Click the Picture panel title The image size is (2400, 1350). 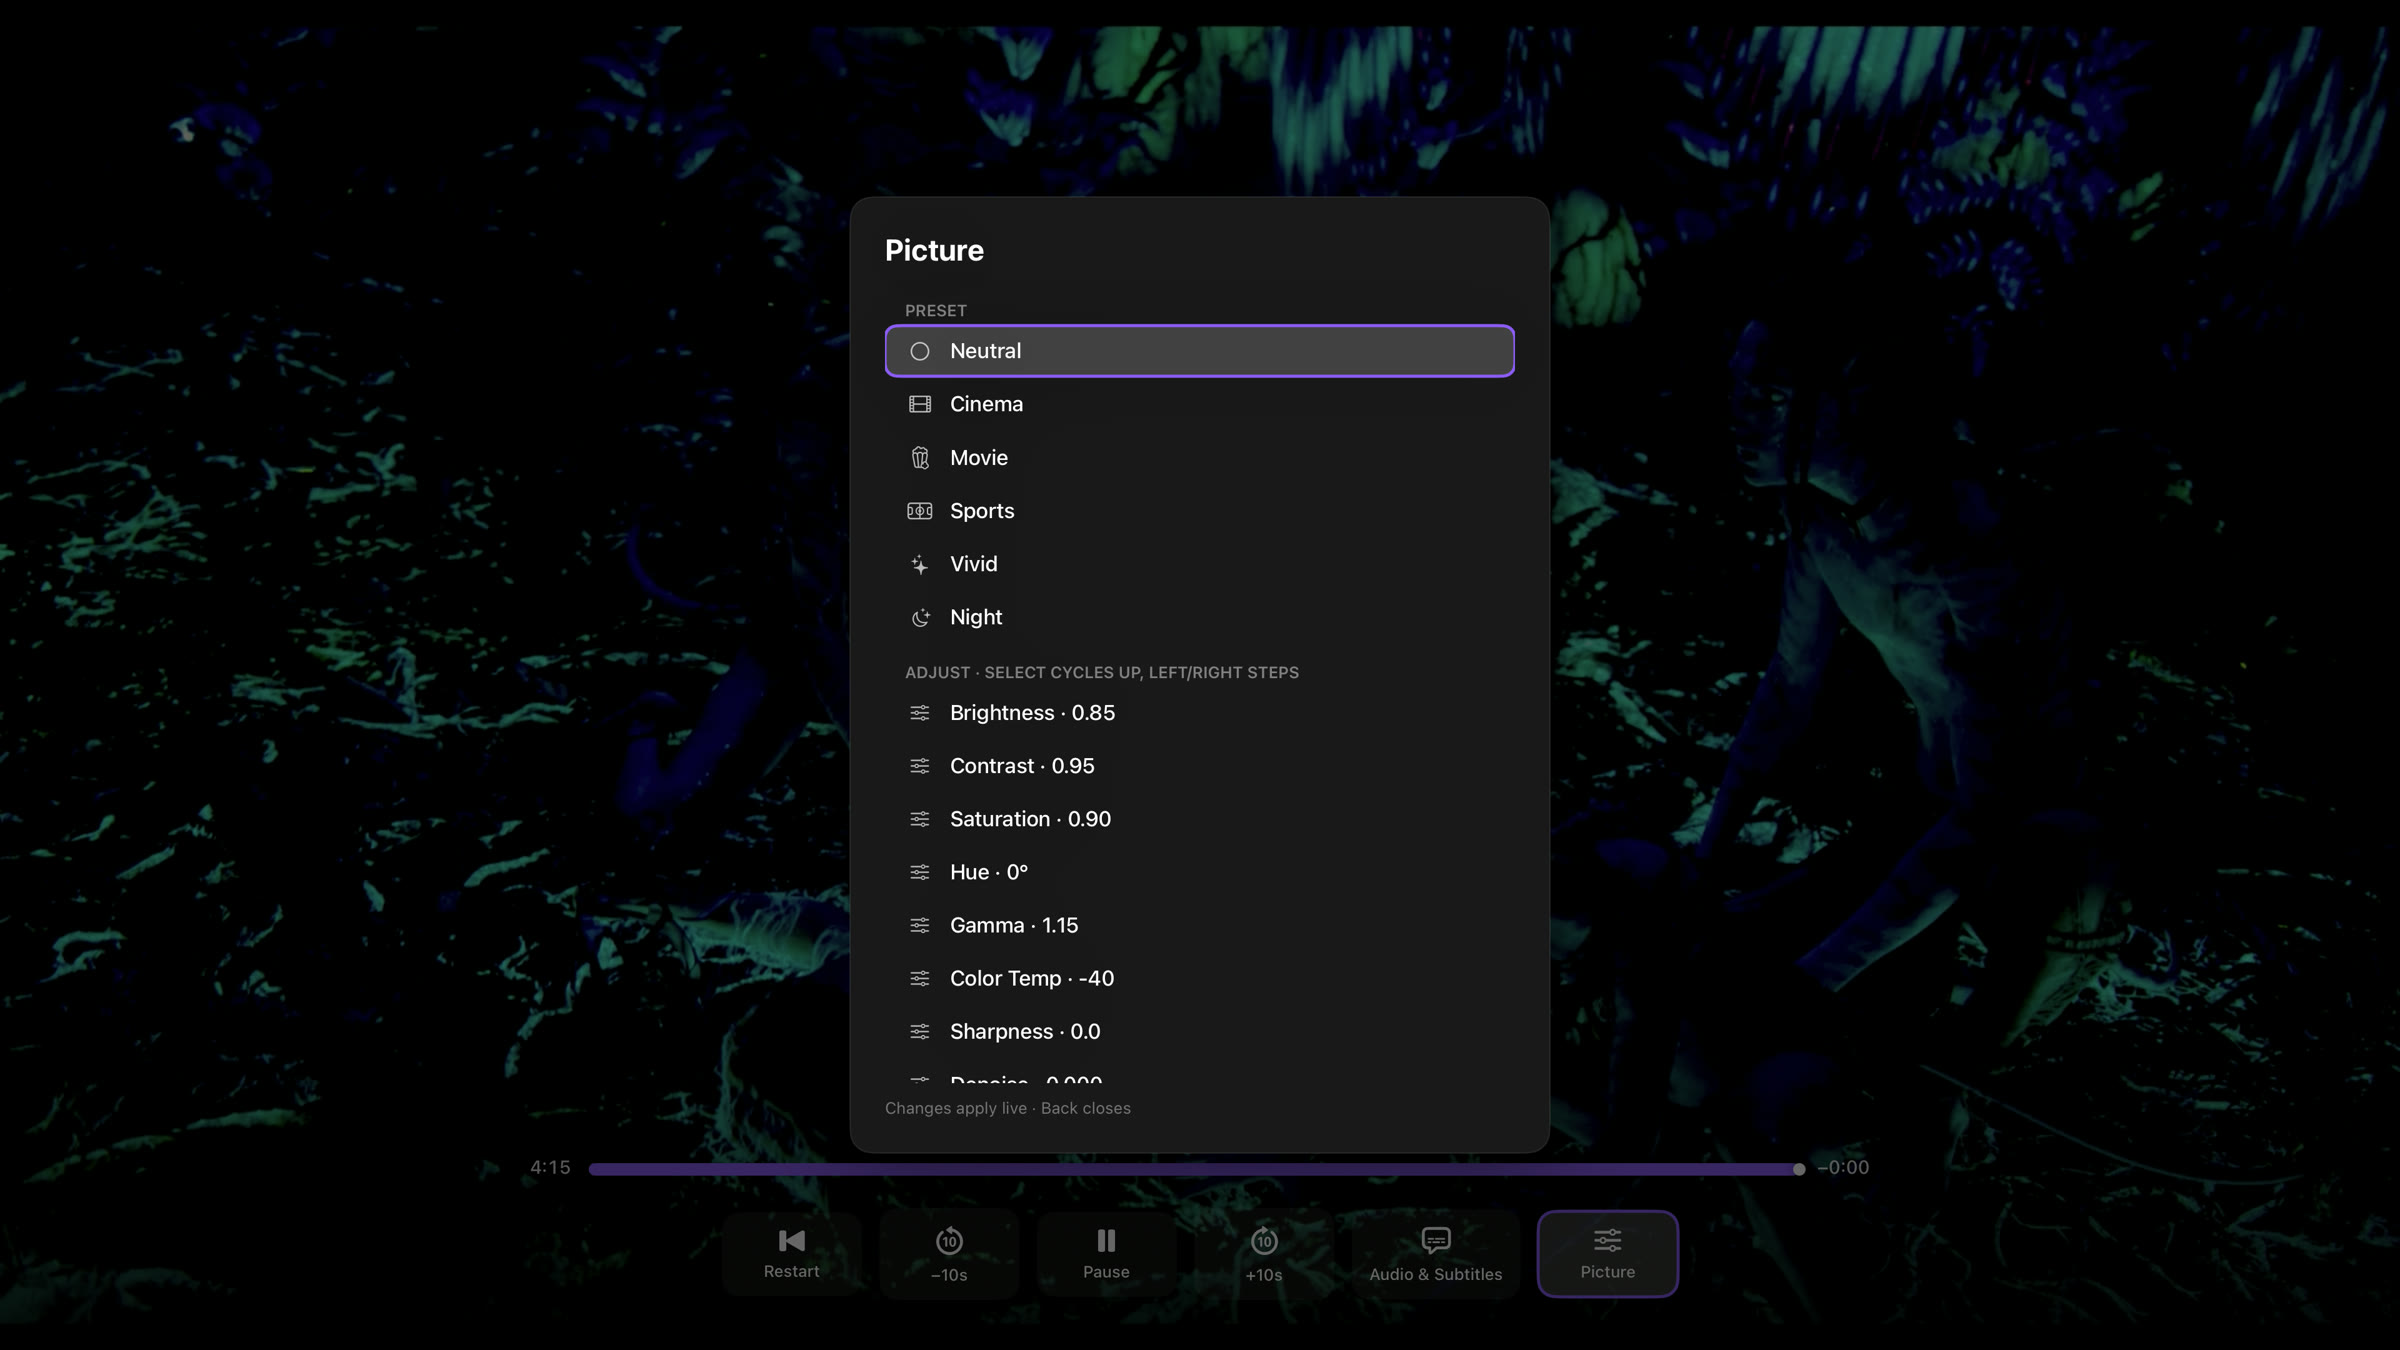click(x=934, y=250)
